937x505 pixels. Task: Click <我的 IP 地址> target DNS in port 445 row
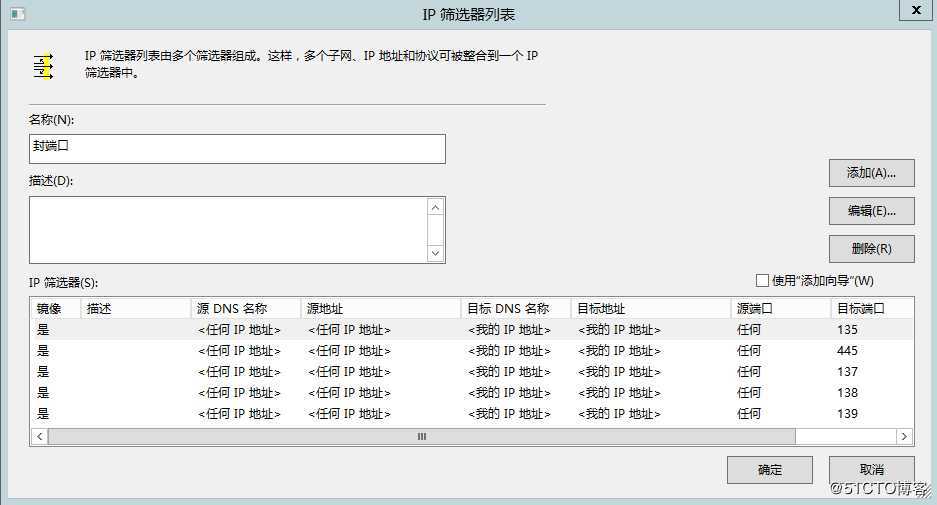point(509,351)
